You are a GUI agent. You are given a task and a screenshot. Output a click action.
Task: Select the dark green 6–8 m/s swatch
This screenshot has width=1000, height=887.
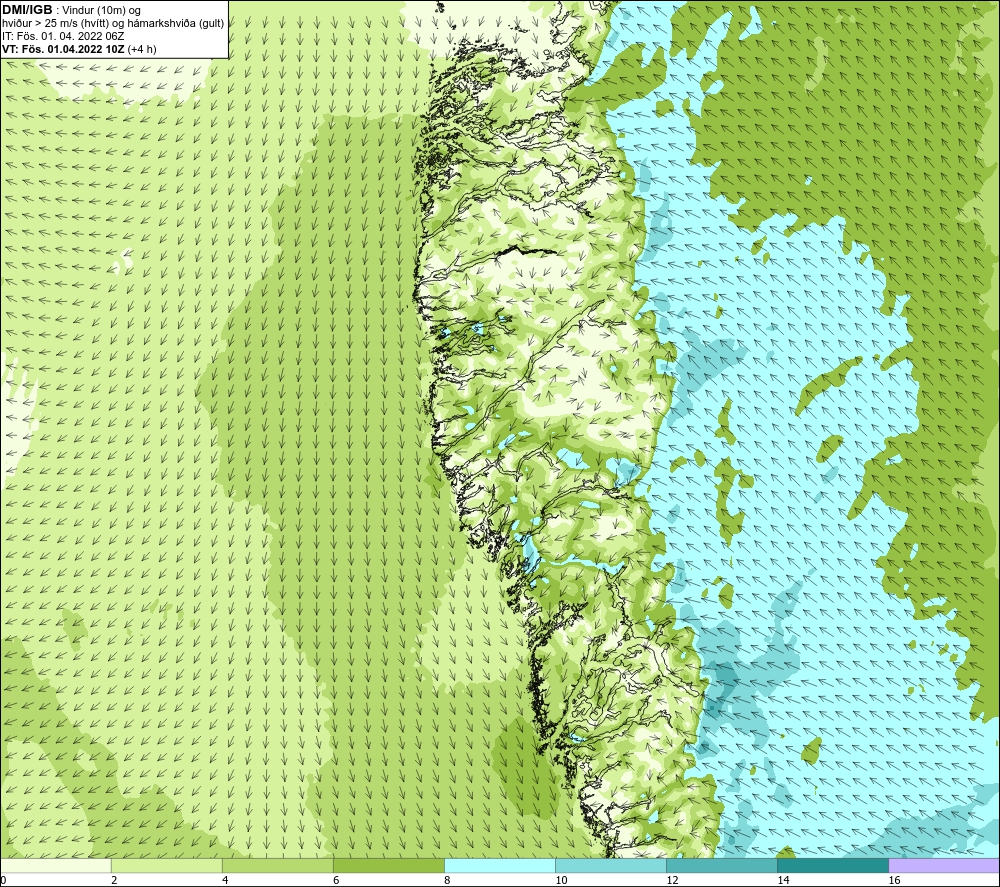tap(389, 865)
